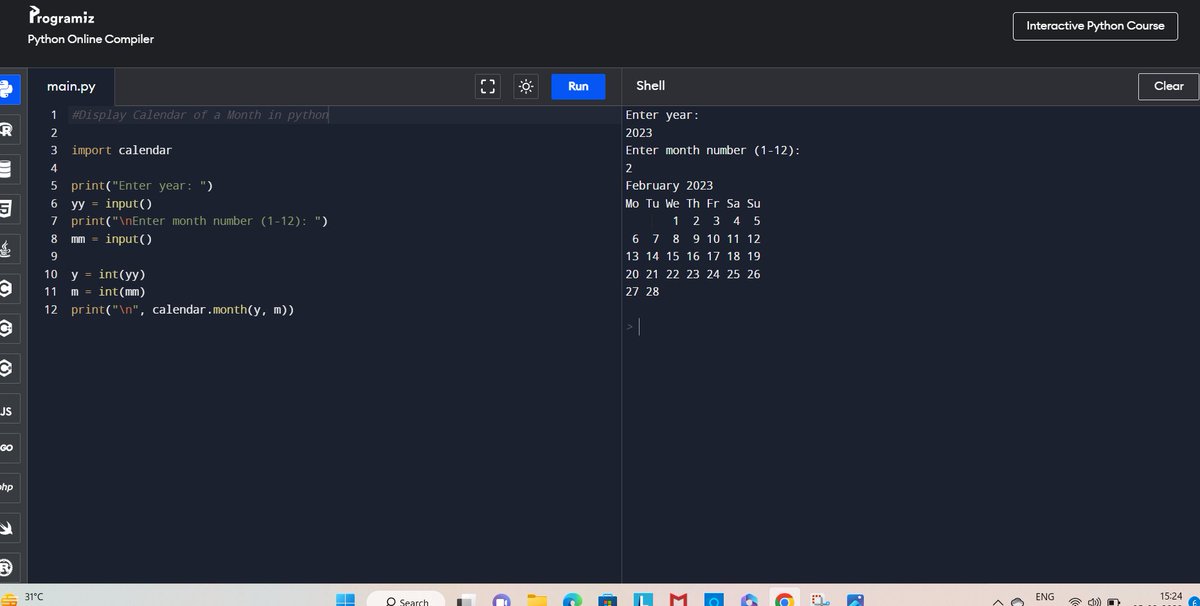Toggle fullscreen editor mode icon
The height and width of the screenshot is (606, 1200).
click(488, 86)
